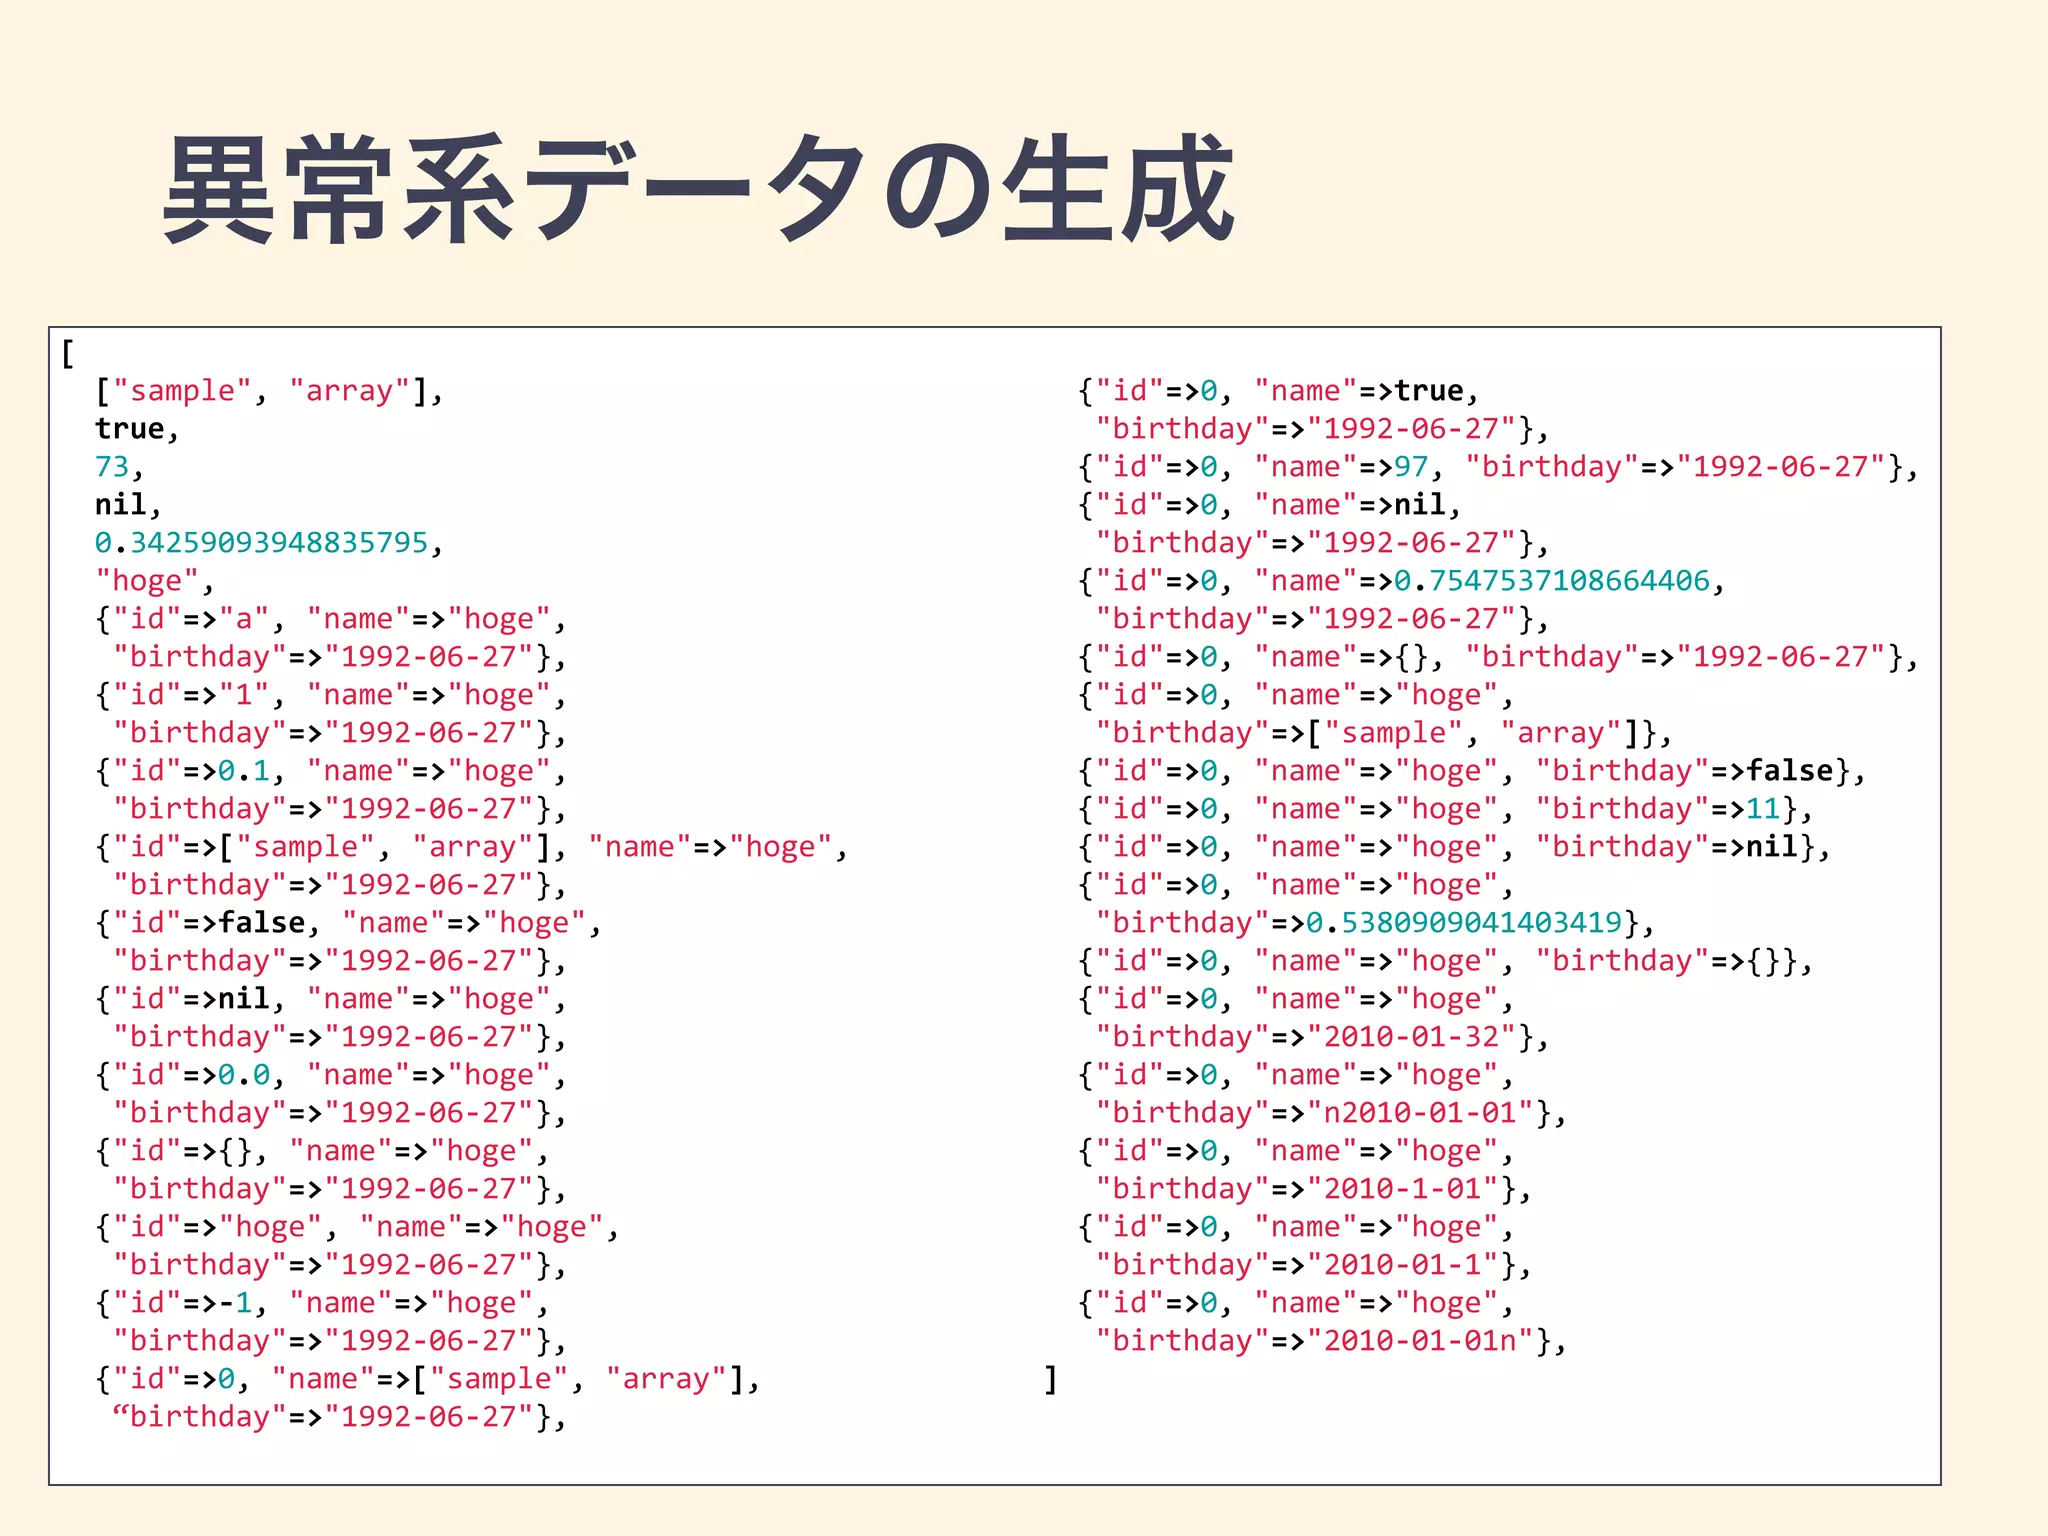
Task: Click the slide title 異常系データの生成
Action: pos(698,189)
